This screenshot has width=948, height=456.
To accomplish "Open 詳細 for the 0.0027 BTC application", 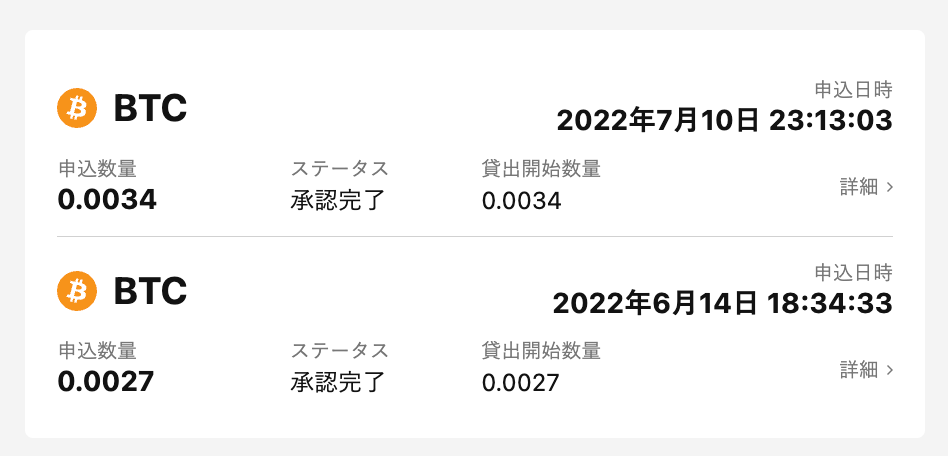I will [x=866, y=370].
